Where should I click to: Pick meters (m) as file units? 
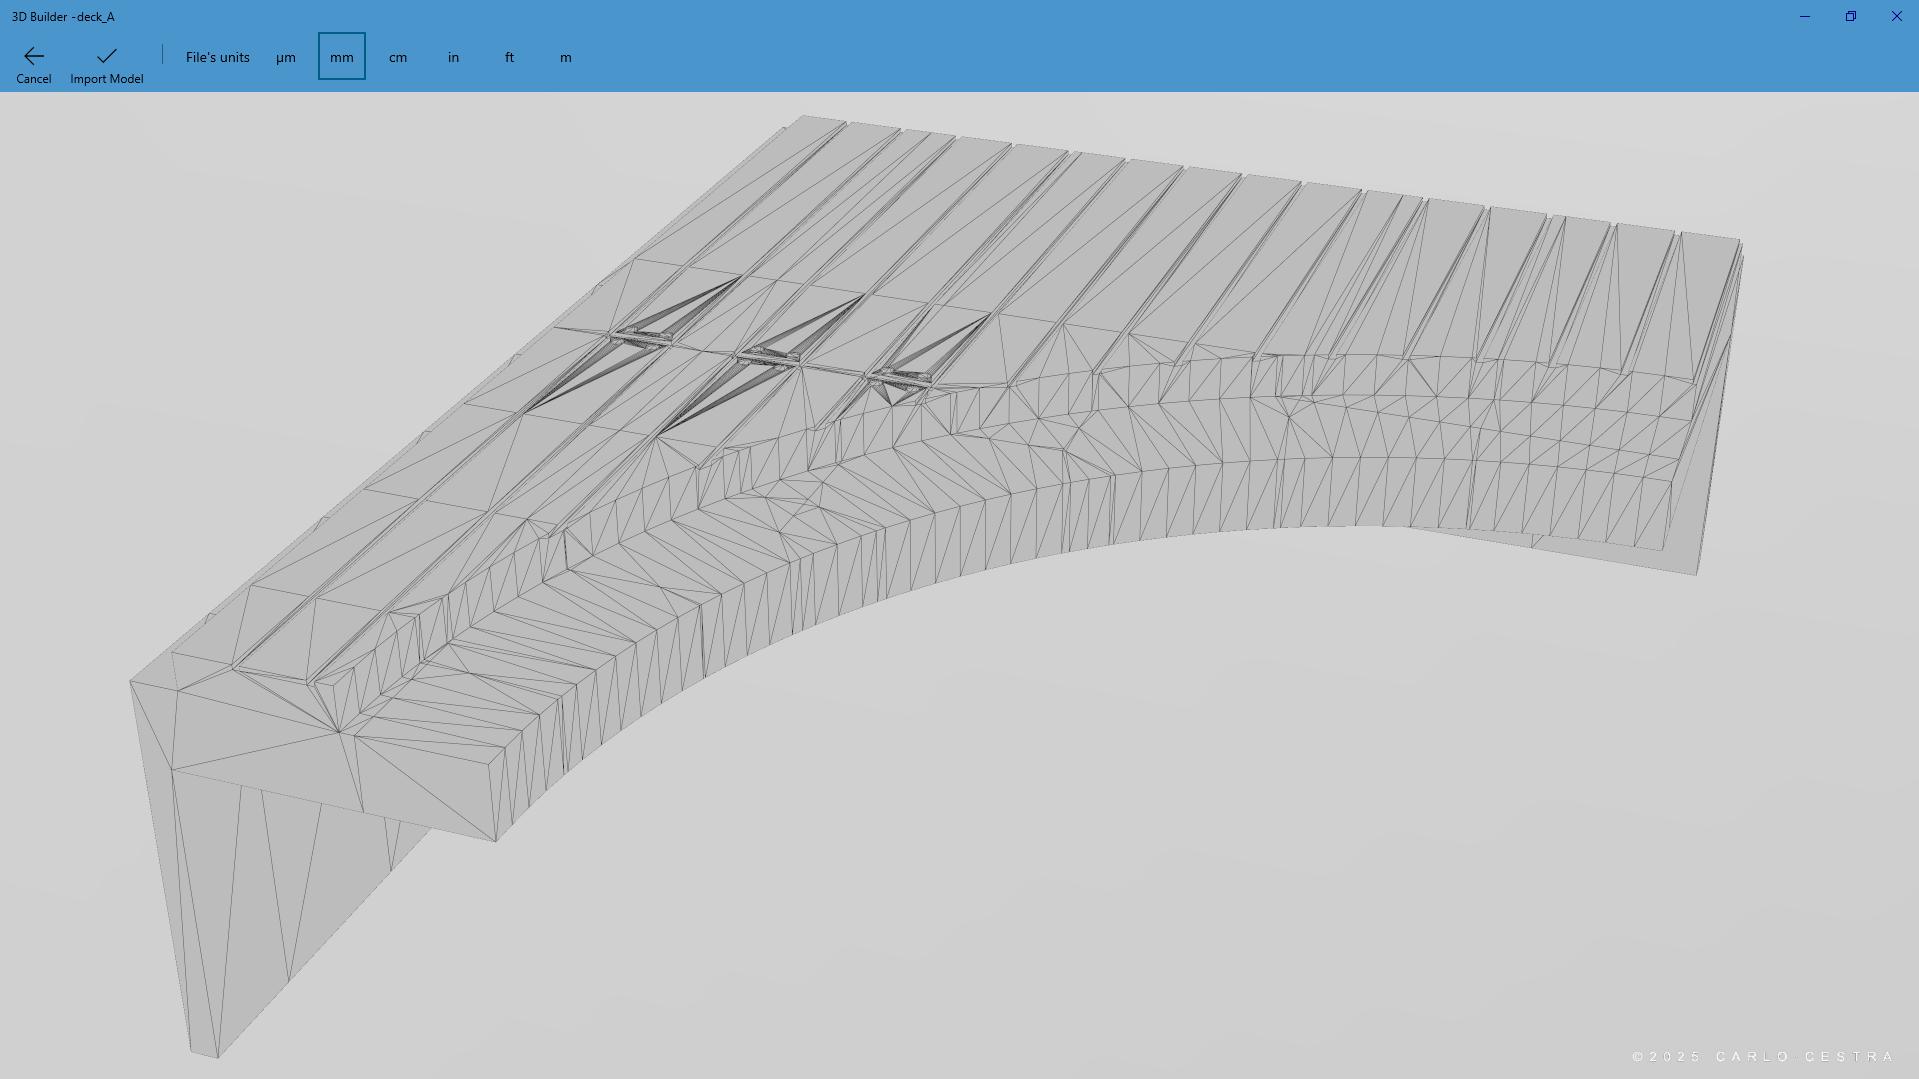[x=566, y=57]
